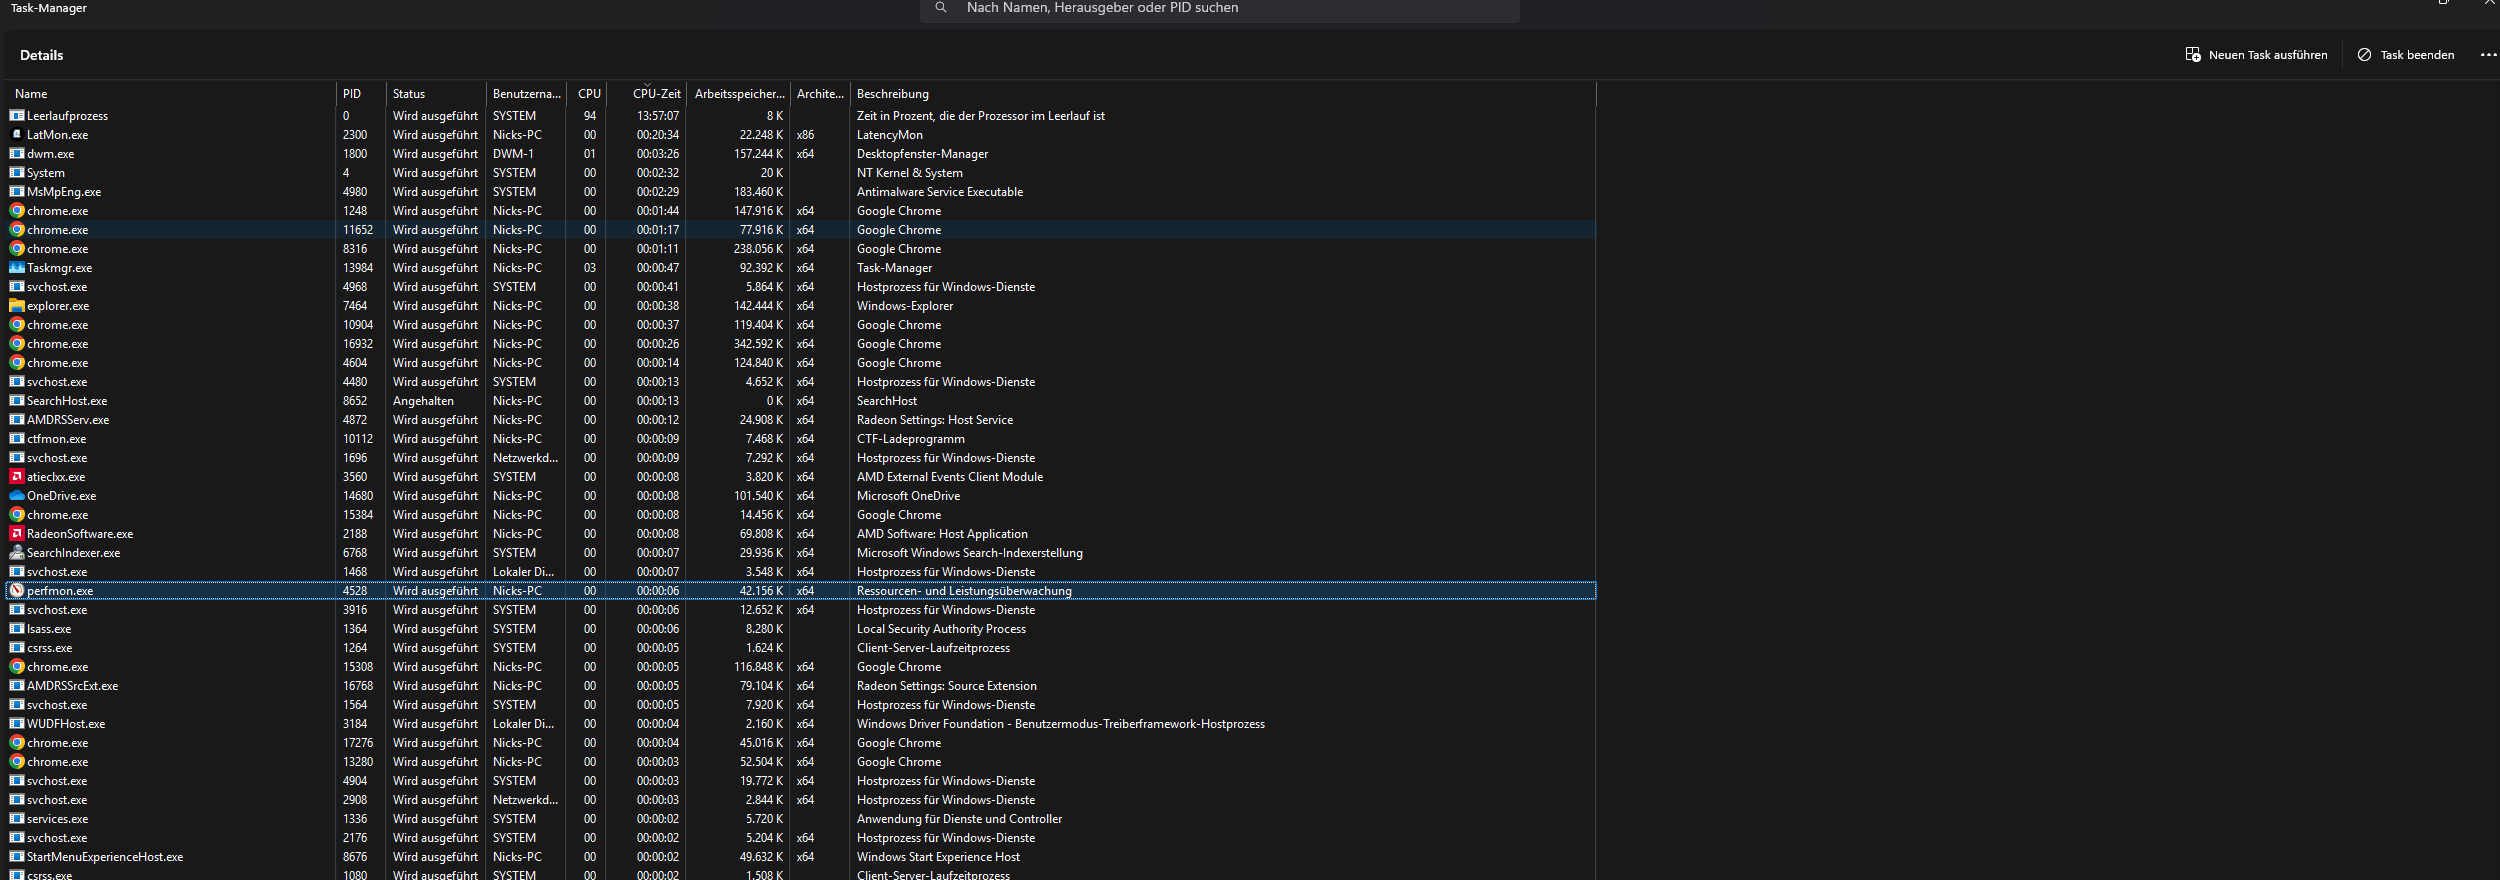Click the SearchIndexer.exe icon
Viewport: 2500px width, 880px height.
pyautogui.click(x=17, y=553)
